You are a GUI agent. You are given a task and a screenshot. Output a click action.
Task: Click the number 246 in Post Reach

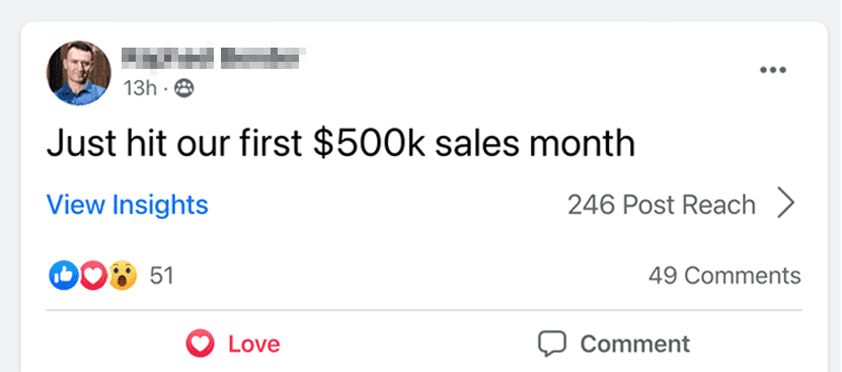pos(590,205)
